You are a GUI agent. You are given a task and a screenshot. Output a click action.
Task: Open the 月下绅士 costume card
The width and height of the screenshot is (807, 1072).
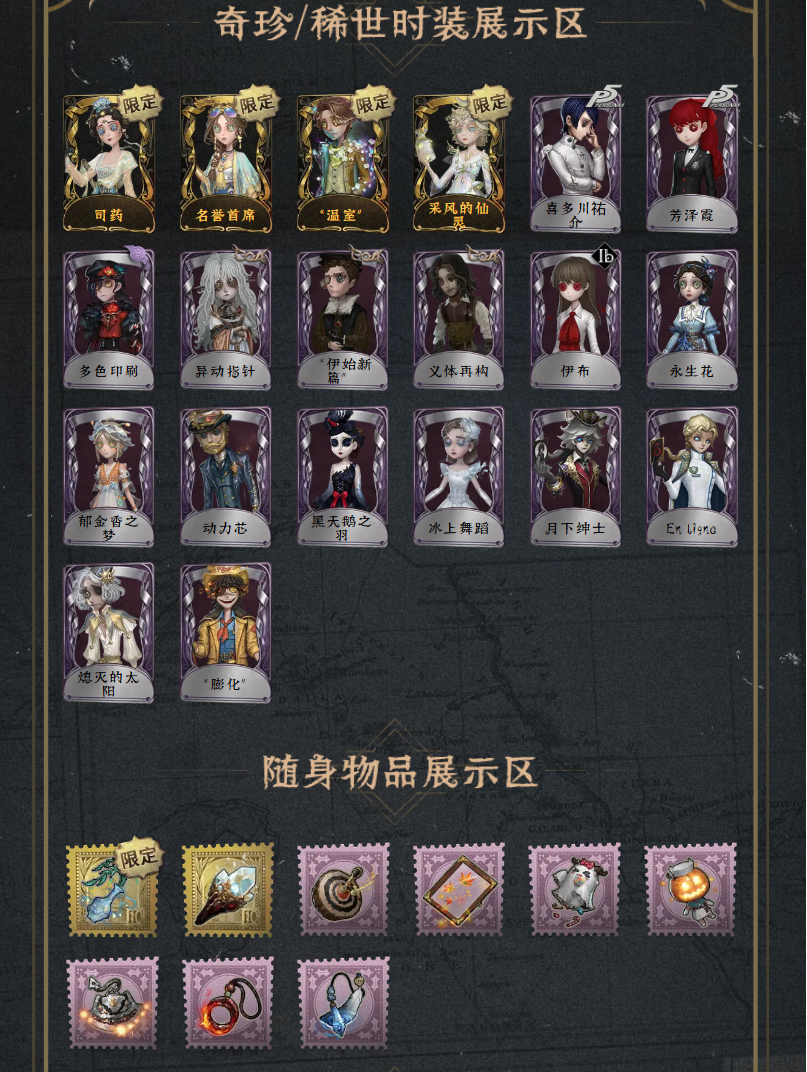576,477
